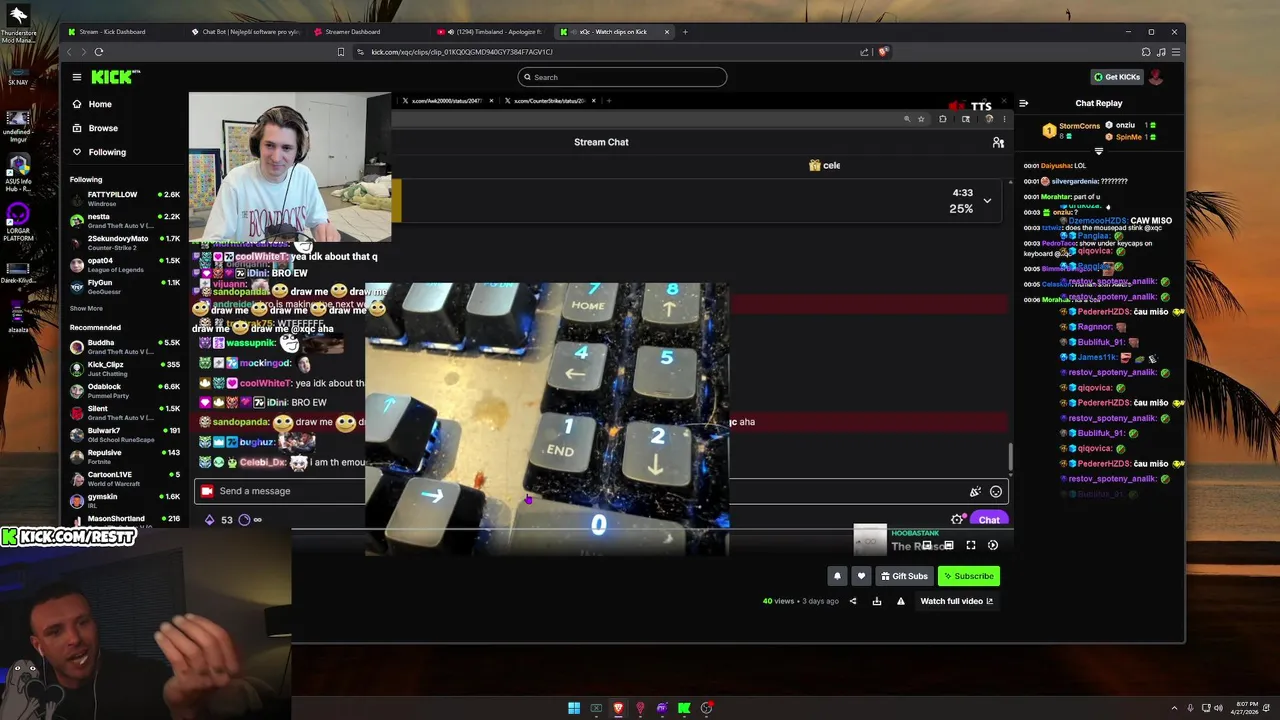Open Odablock recommended channel
This screenshot has width=1280, height=720.
(125, 390)
